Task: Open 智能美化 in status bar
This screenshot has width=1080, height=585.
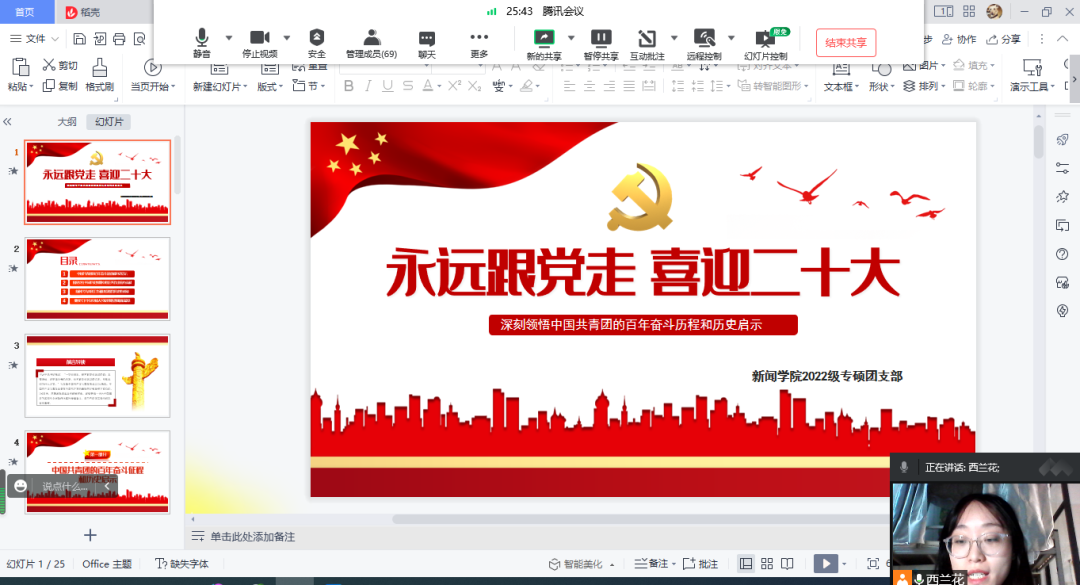Action: [x=581, y=564]
